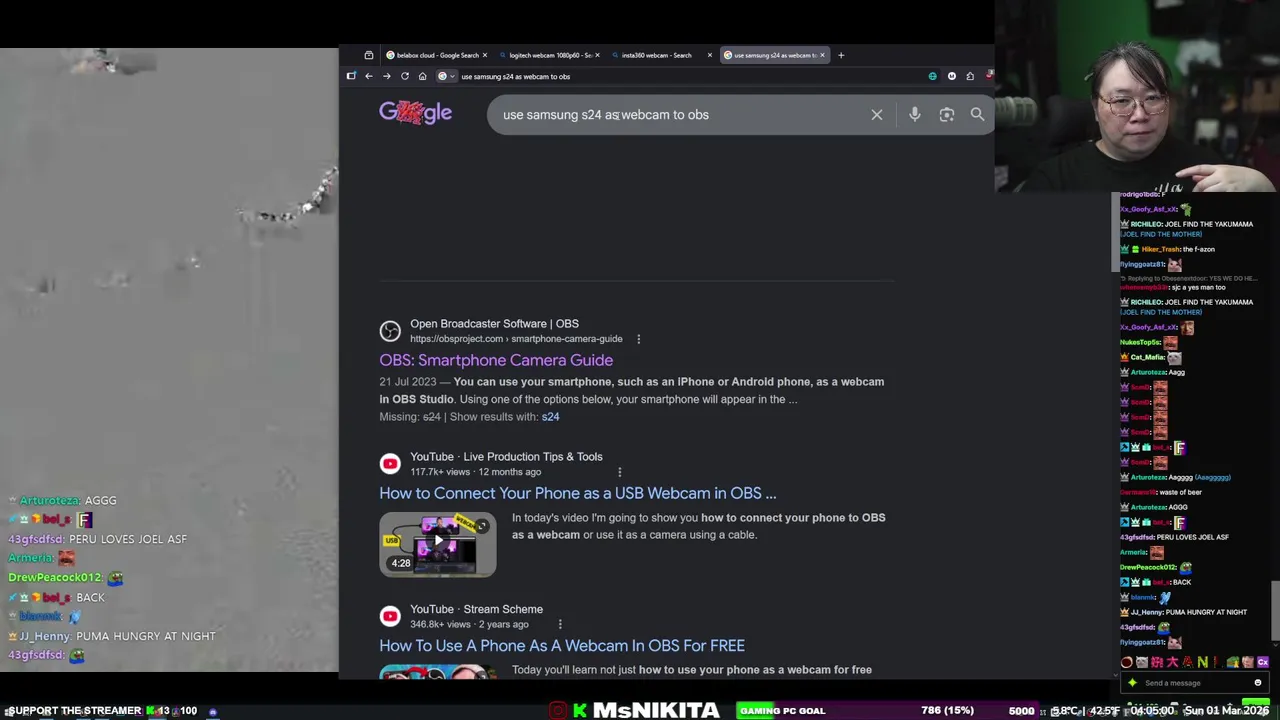
Task: Open 'OBS: Smartphone Camera Guide' result link
Action: [x=496, y=360]
